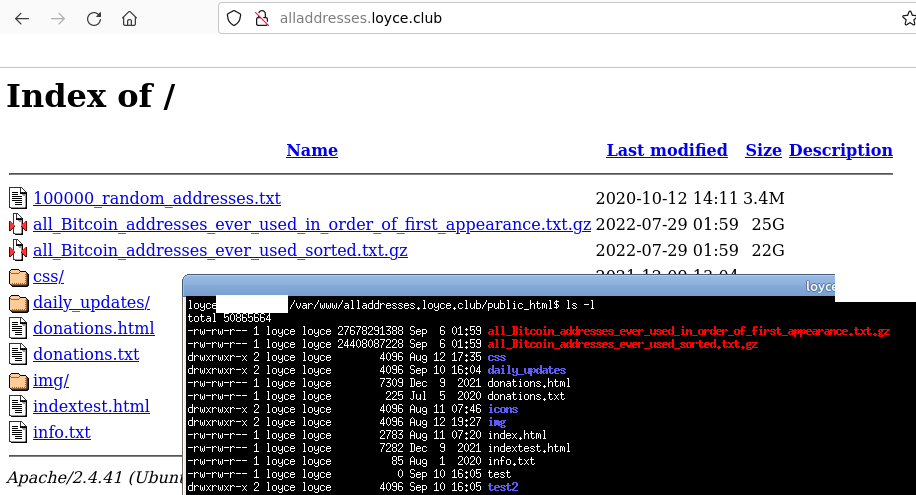This screenshot has width=916, height=495.
Task: Open the img/ directory link
Action: (x=51, y=380)
